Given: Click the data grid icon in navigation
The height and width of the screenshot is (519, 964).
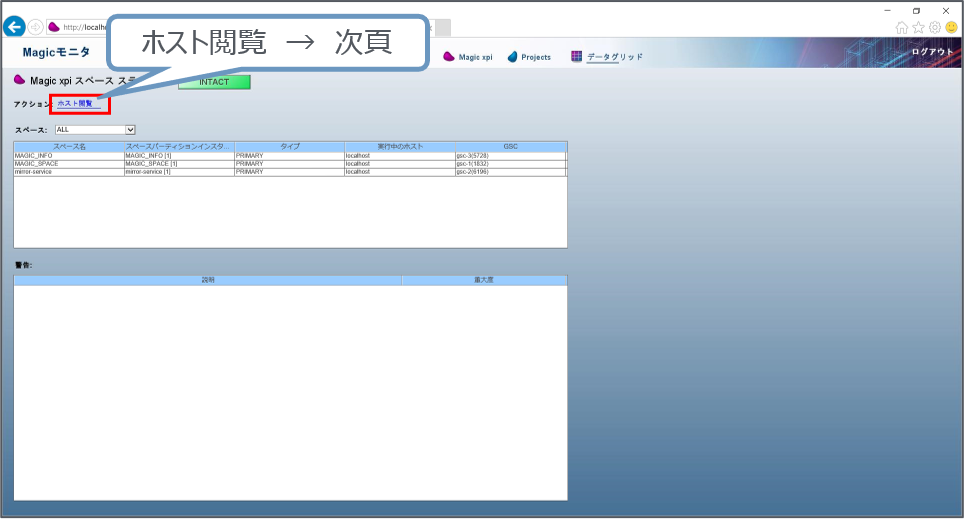Looking at the screenshot, I should [x=576, y=57].
